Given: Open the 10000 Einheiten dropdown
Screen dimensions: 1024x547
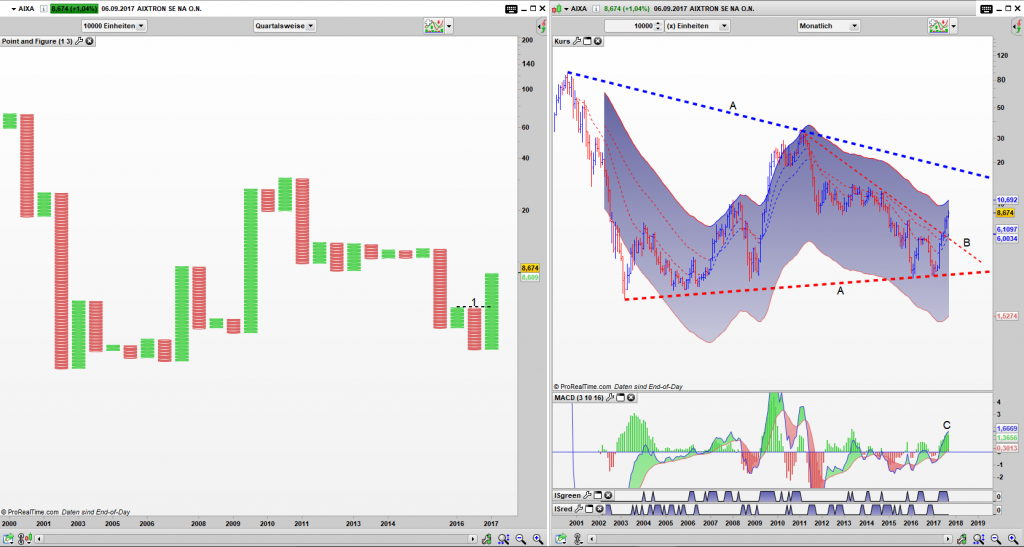Looking at the screenshot, I should tap(114, 25).
